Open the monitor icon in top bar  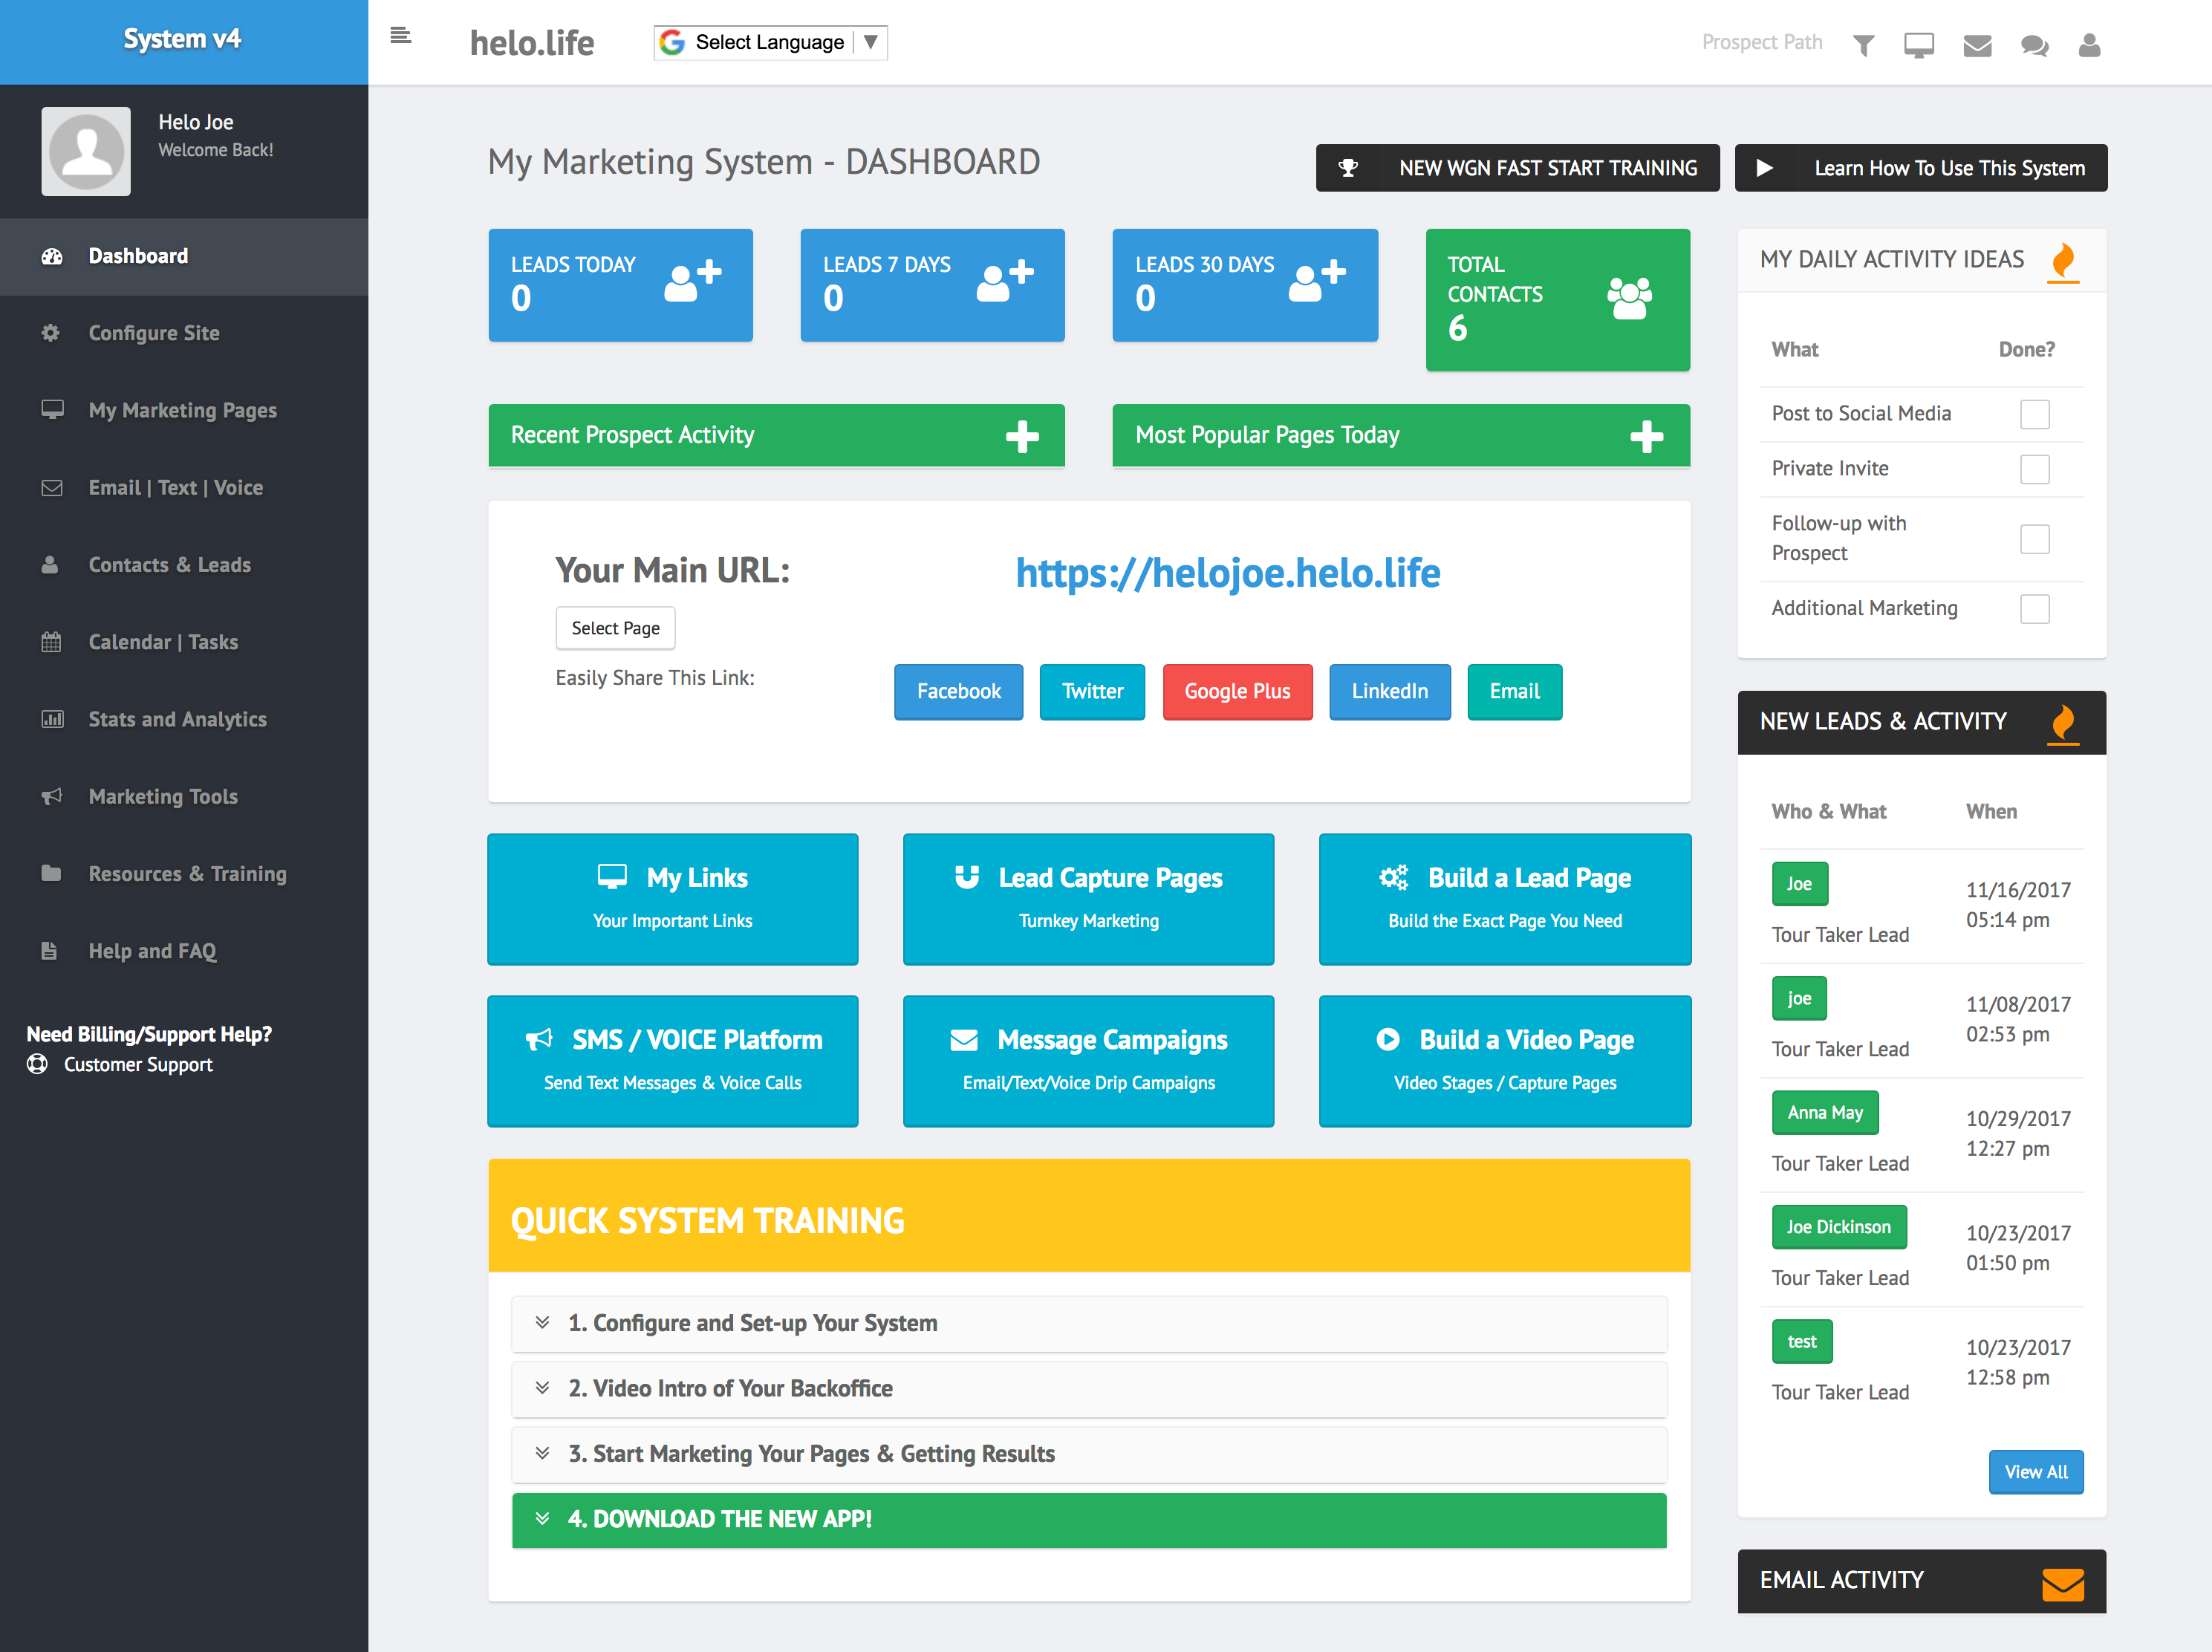pyautogui.click(x=1918, y=45)
